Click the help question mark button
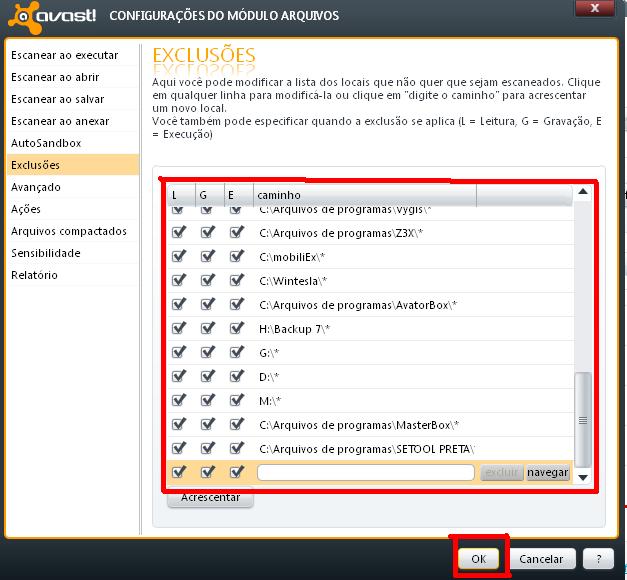The image size is (627, 580). coord(597,559)
